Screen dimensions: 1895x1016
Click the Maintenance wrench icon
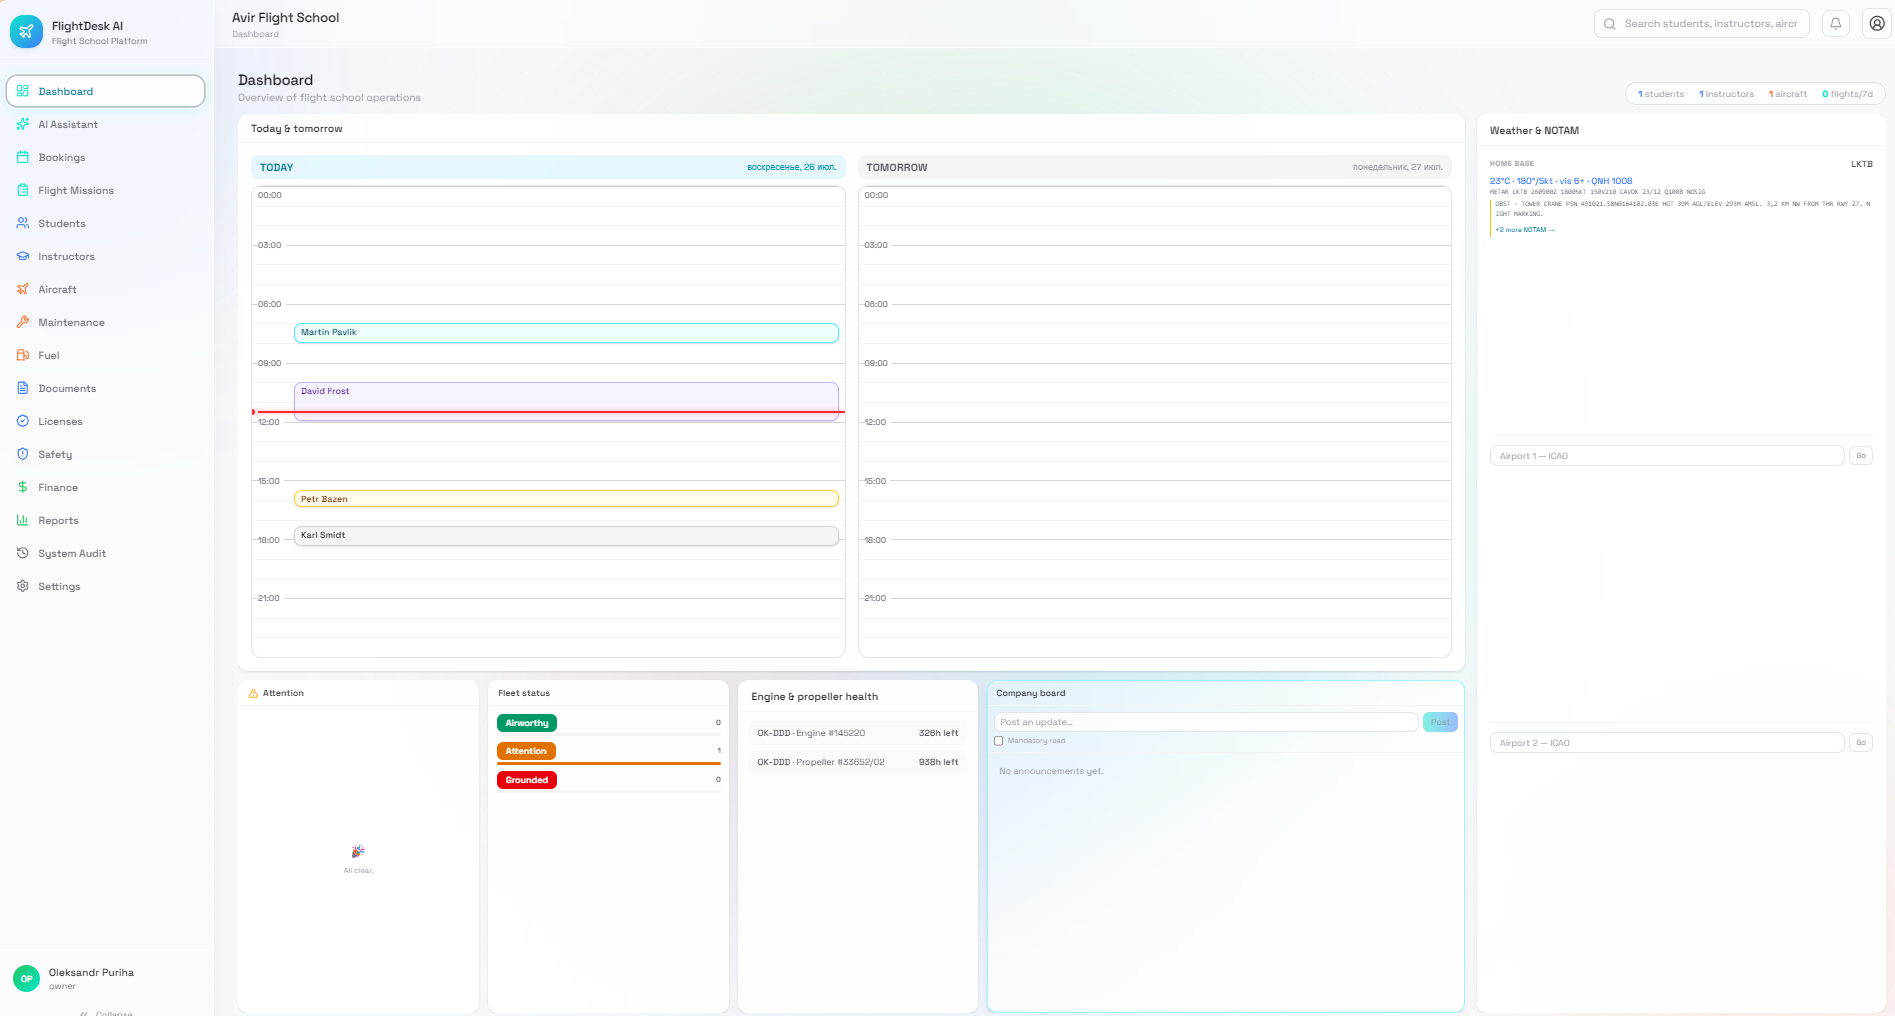click(23, 322)
